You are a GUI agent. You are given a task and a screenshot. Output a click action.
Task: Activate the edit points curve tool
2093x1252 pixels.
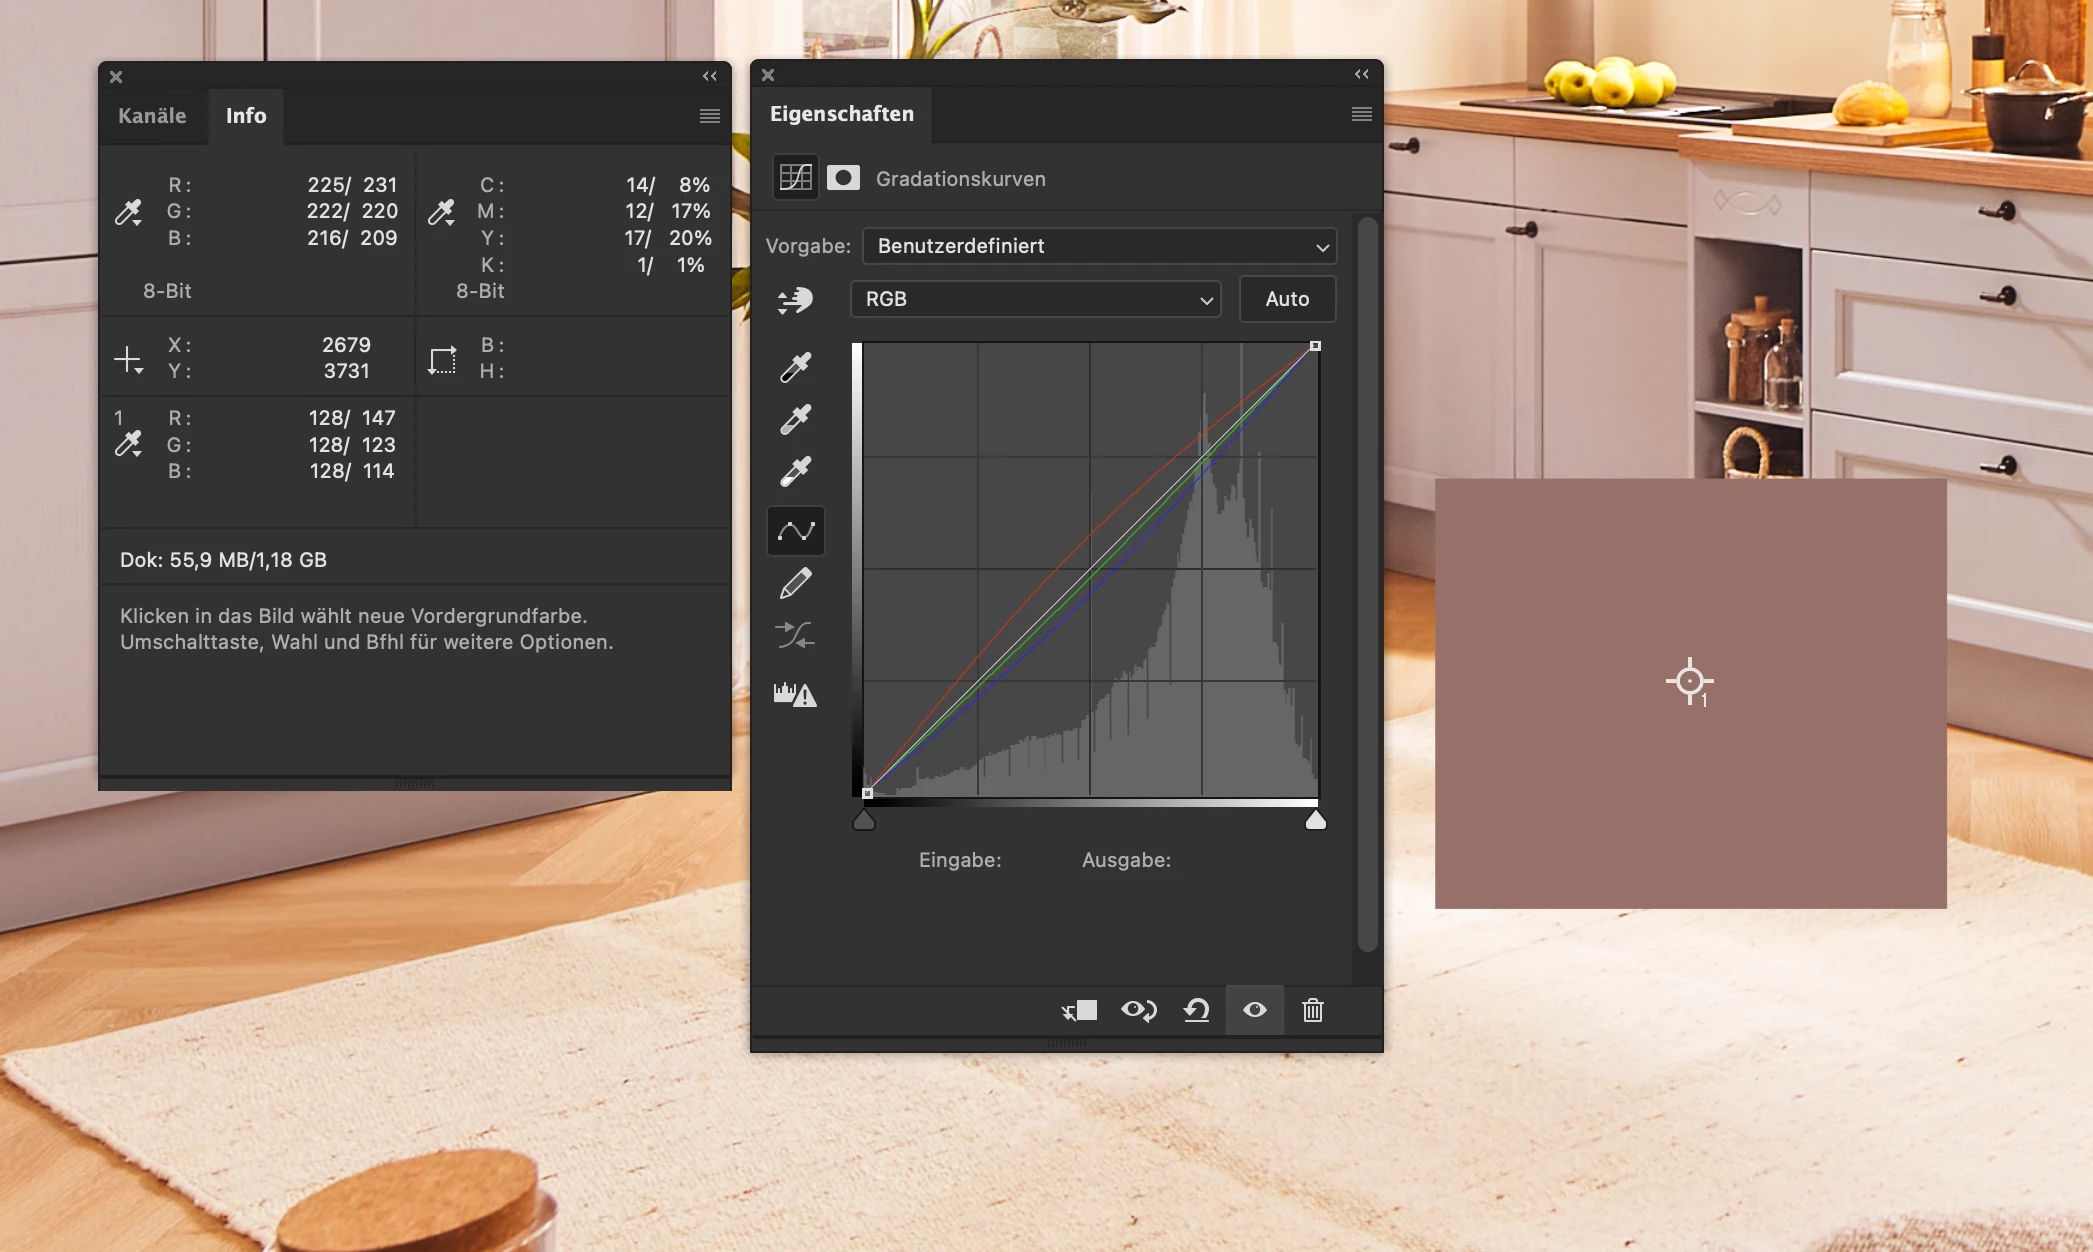795,531
